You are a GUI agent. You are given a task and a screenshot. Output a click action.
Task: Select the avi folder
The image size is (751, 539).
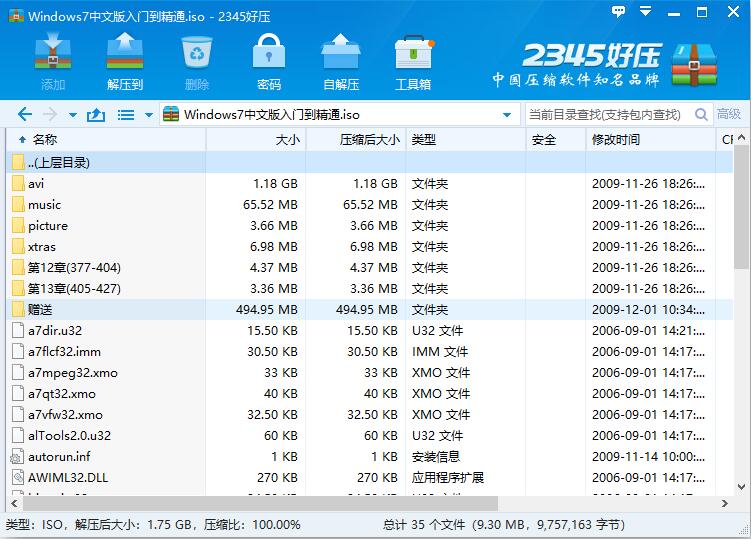[370, 183]
